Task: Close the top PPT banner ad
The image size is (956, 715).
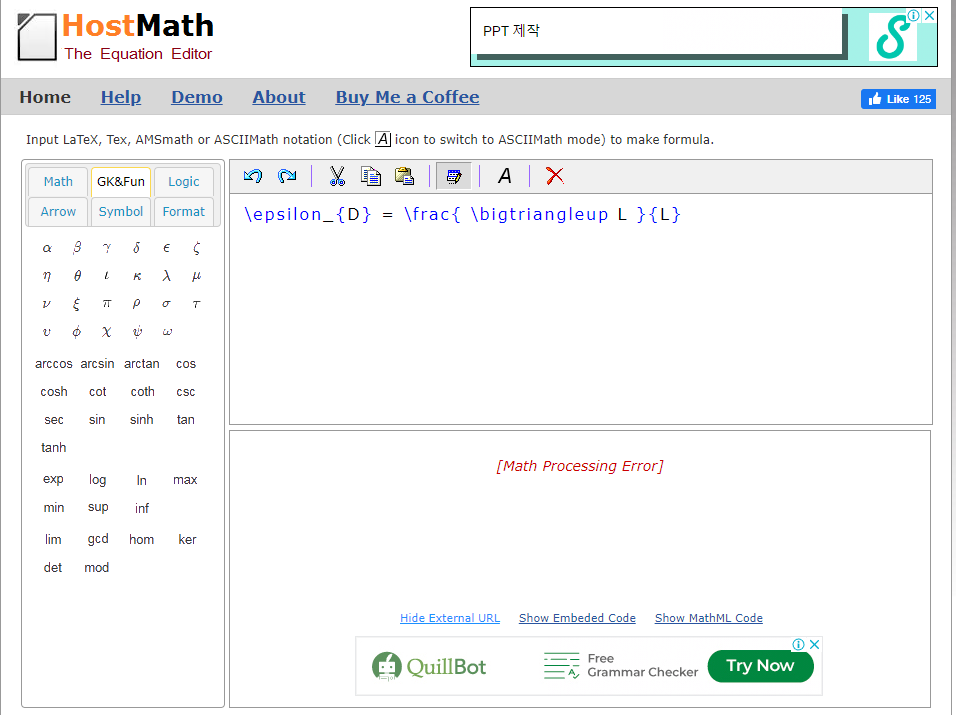Action: tap(929, 15)
